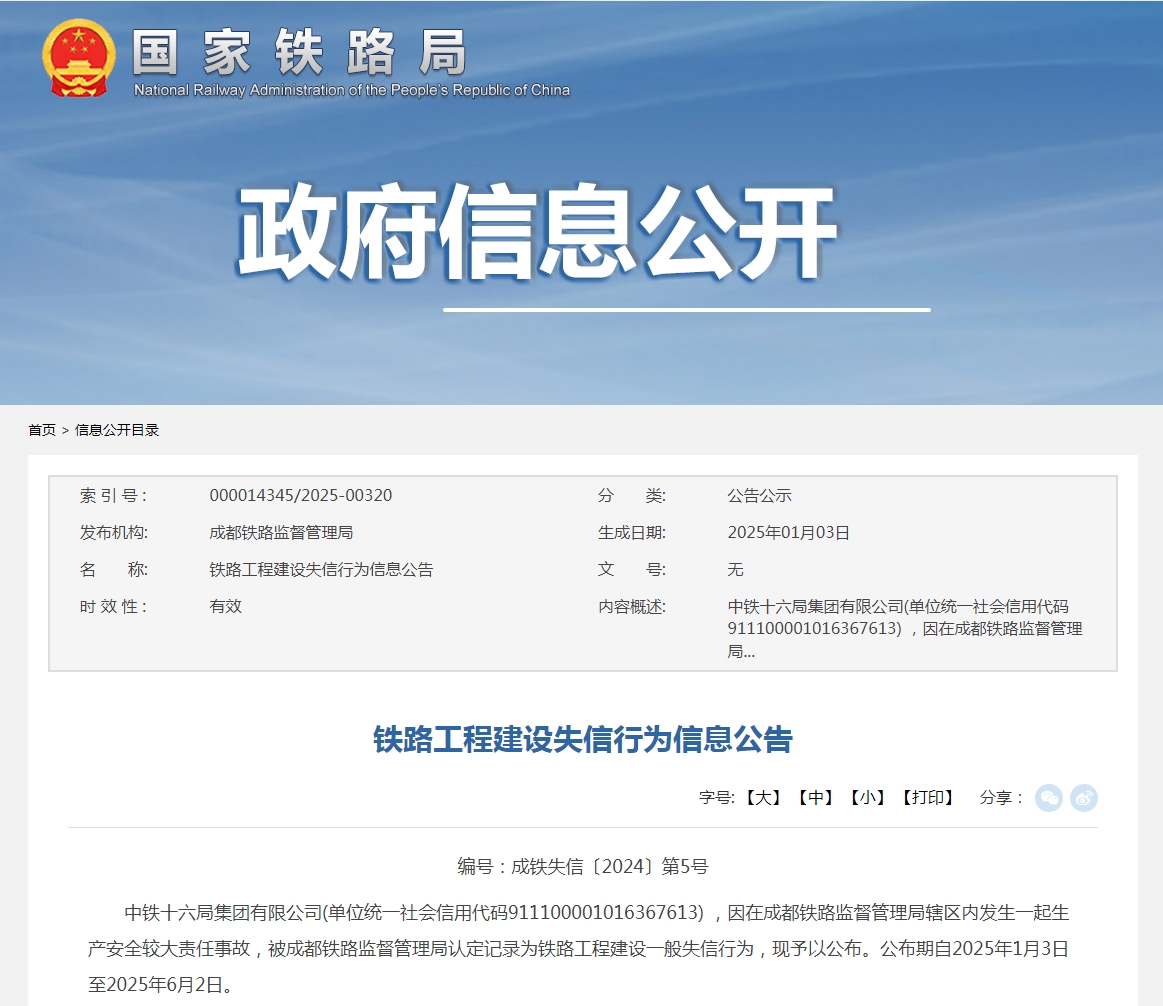Open 信息公开目录 breadcrumb link

117,430
